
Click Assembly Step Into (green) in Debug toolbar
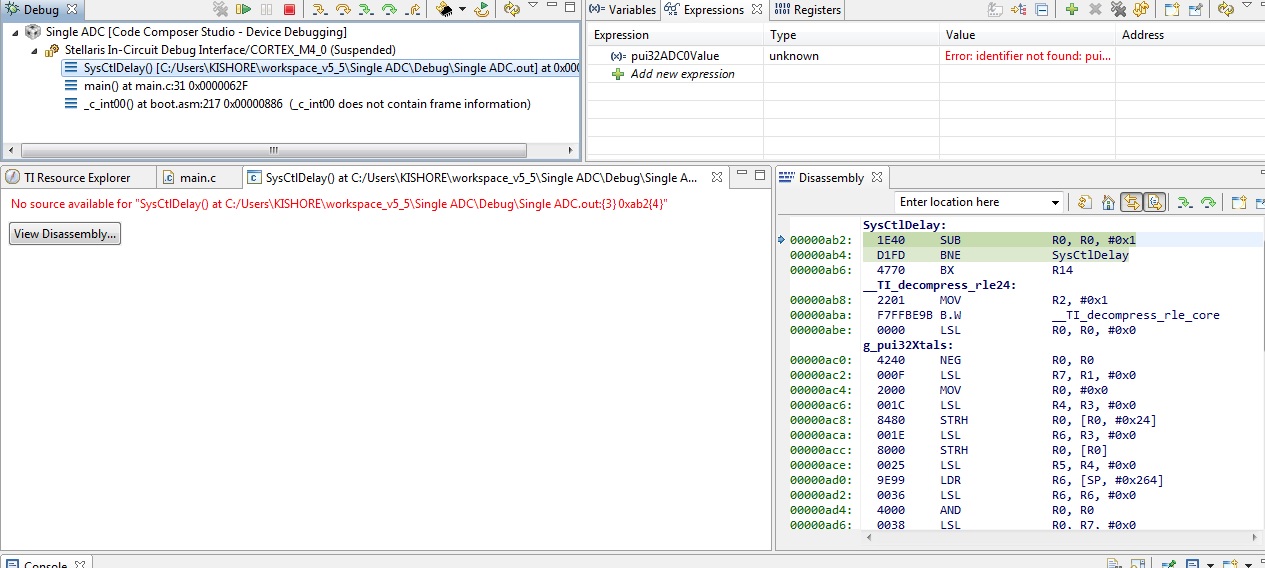pos(366,10)
